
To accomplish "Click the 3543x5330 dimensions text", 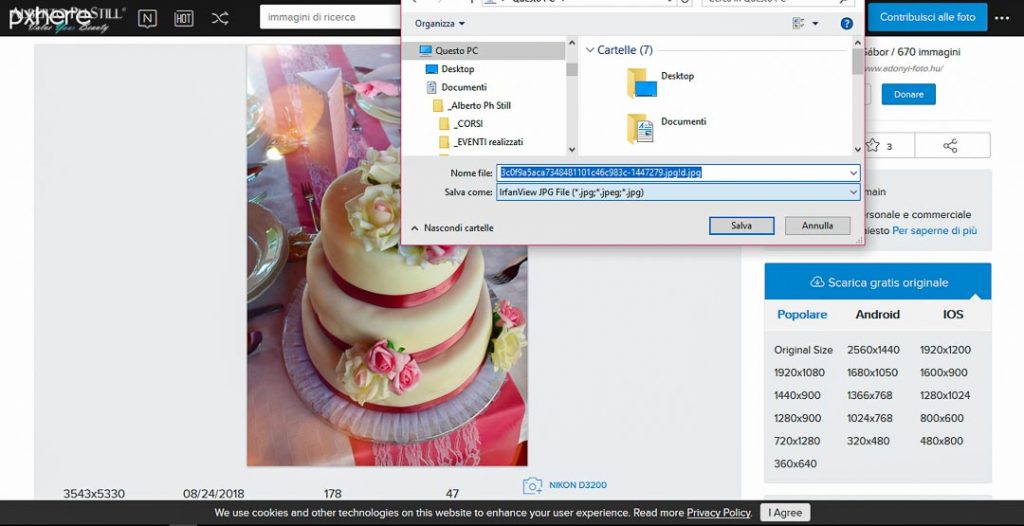I will coord(93,494).
